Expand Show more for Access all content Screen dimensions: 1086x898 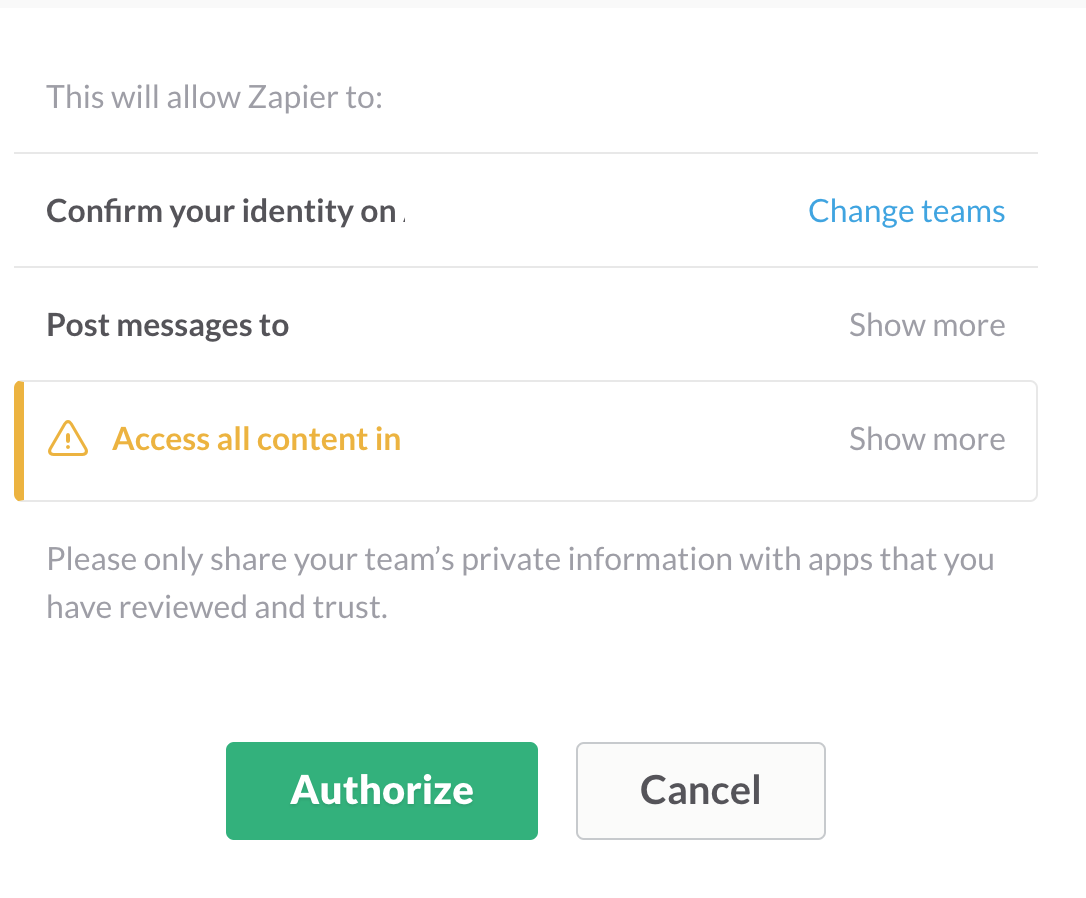click(x=927, y=438)
